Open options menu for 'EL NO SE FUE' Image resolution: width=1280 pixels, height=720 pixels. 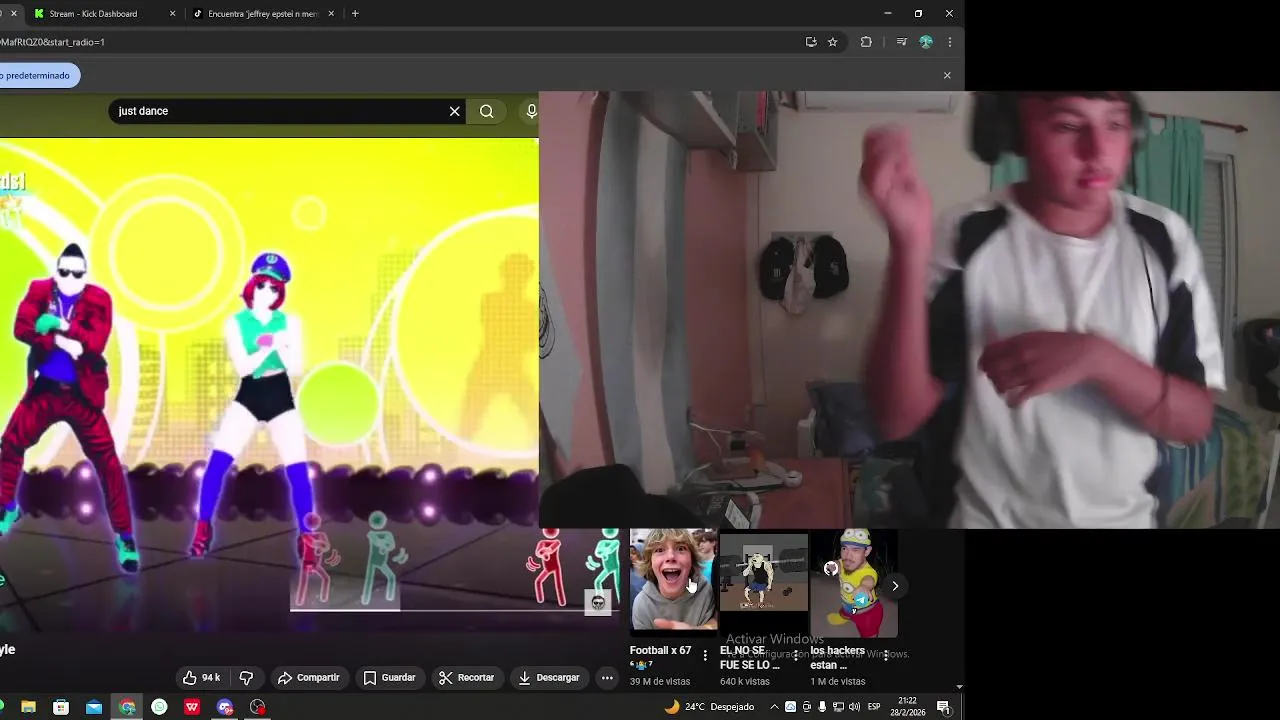795,656
